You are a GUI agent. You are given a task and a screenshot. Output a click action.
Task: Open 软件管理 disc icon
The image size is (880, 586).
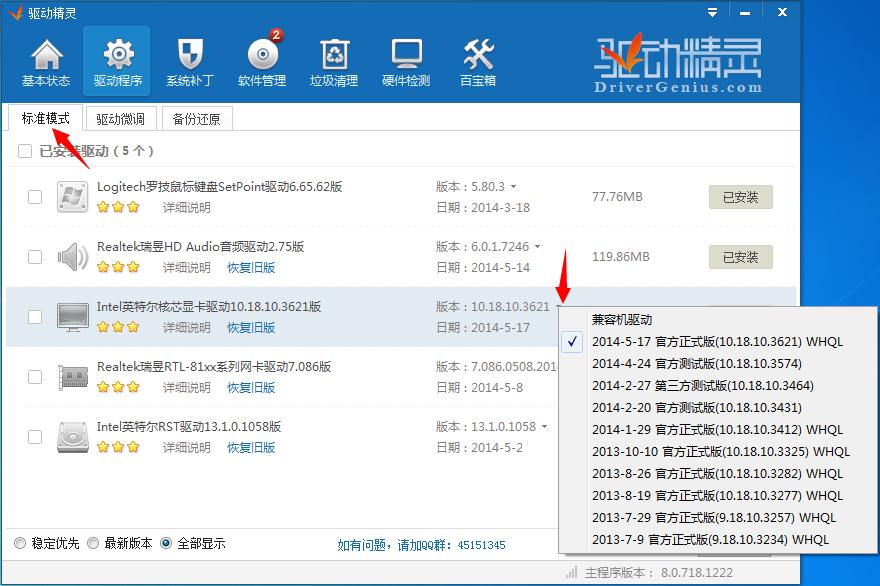(262, 62)
